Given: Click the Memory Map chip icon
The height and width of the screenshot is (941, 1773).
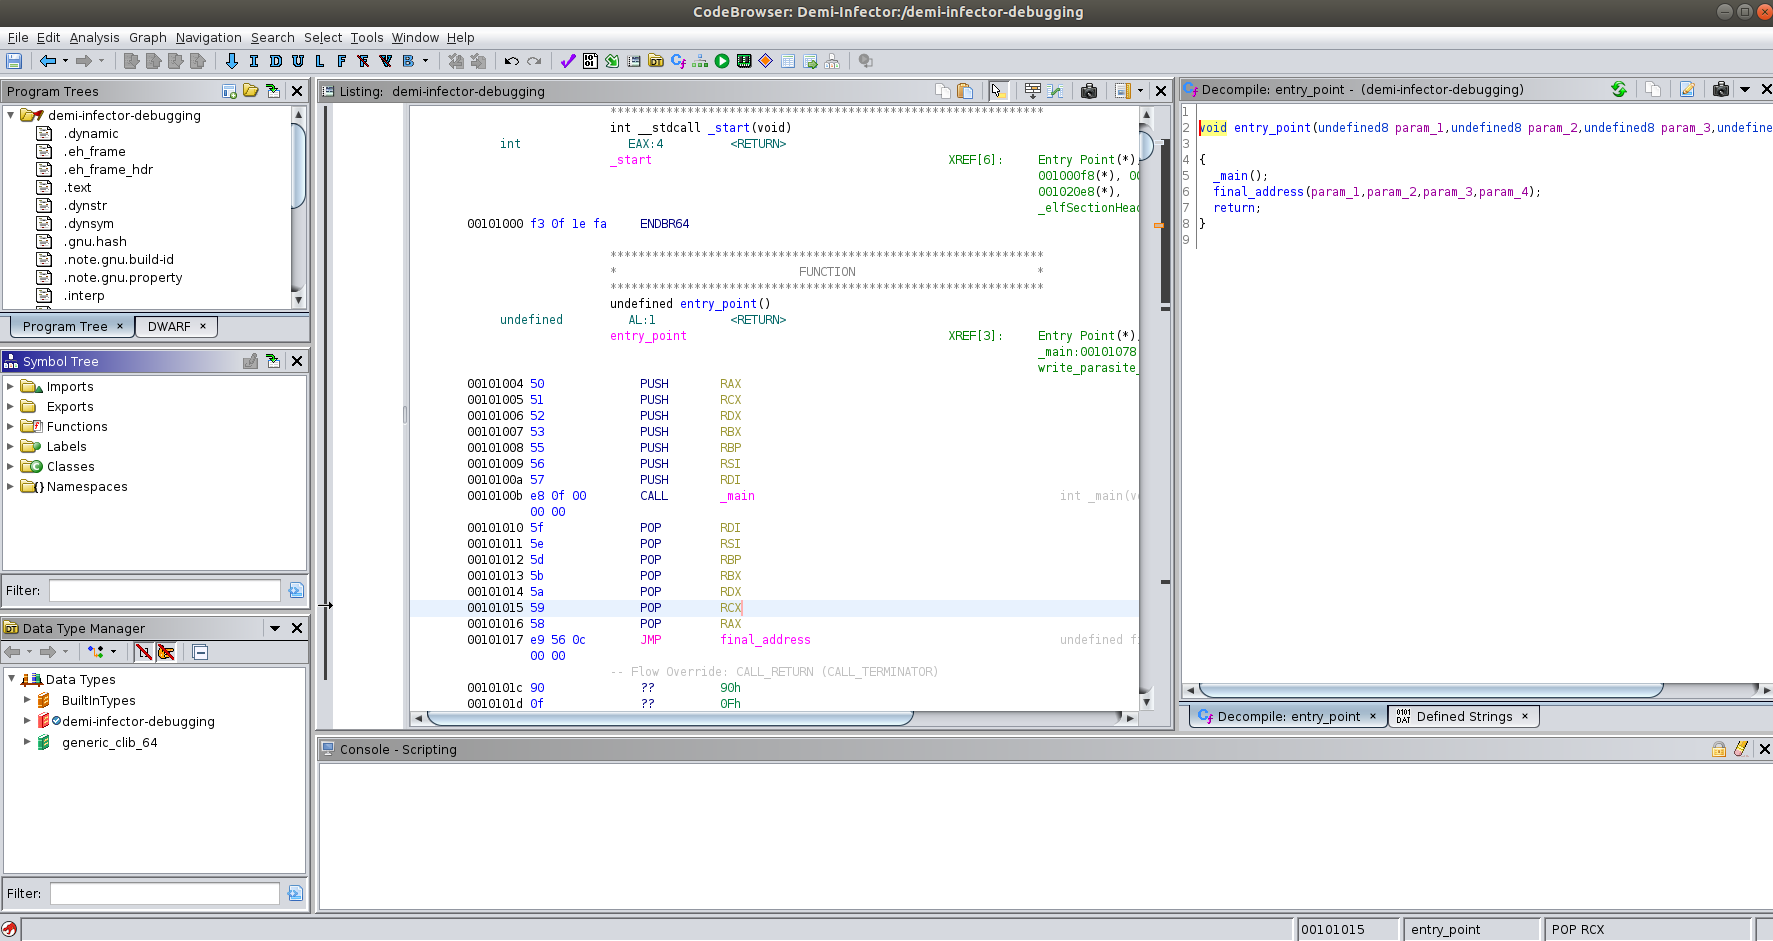Looking at the screenshot, I should (744, 62).
